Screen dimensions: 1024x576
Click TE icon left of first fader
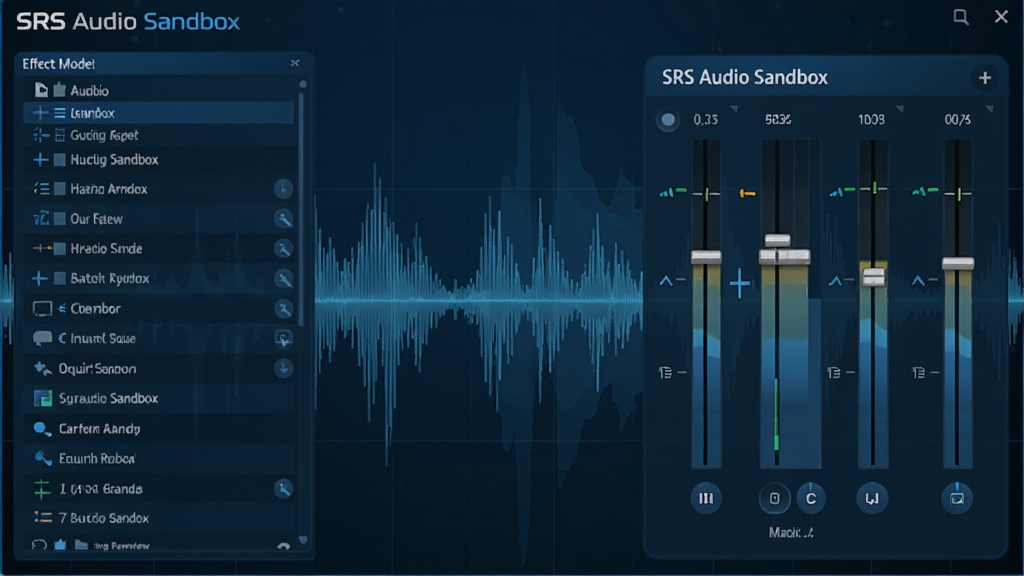coord(665,372)
